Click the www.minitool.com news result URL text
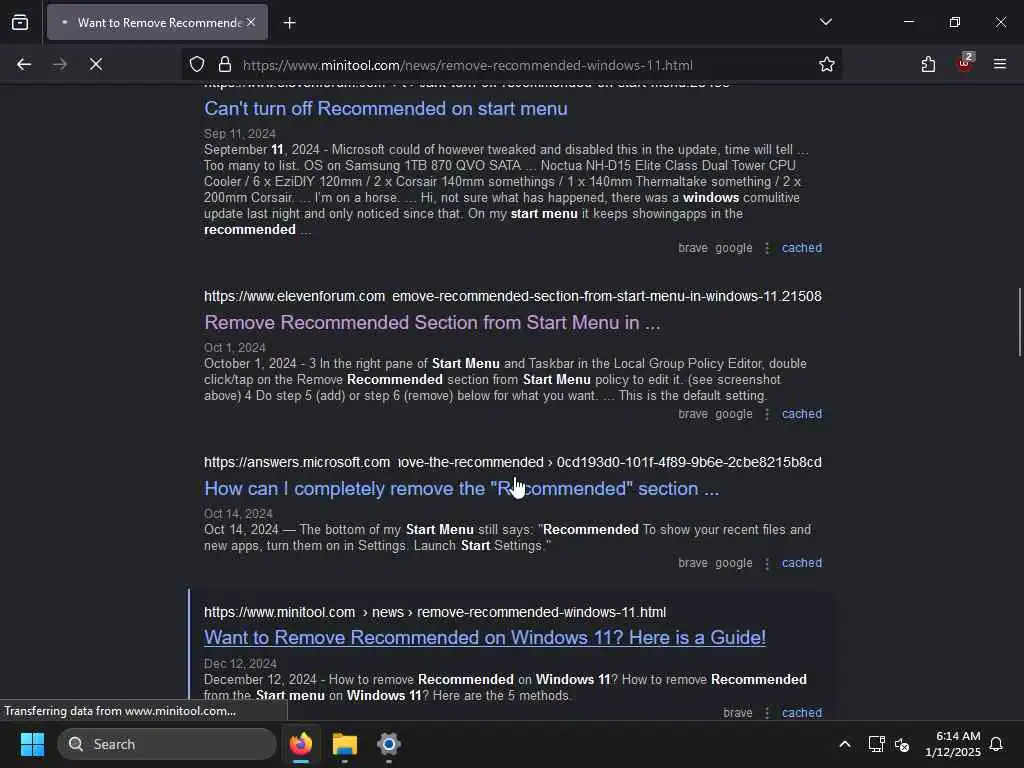 pyautogui.click(x=435, y=612)
